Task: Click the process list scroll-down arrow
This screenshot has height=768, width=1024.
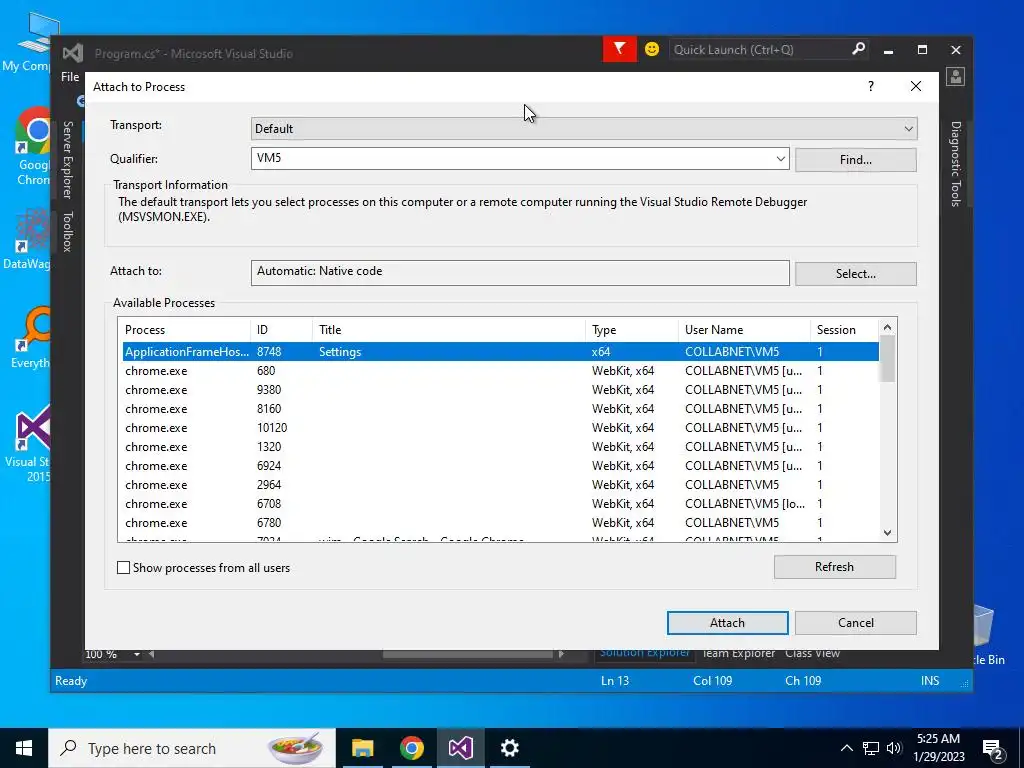Action: 887,533
